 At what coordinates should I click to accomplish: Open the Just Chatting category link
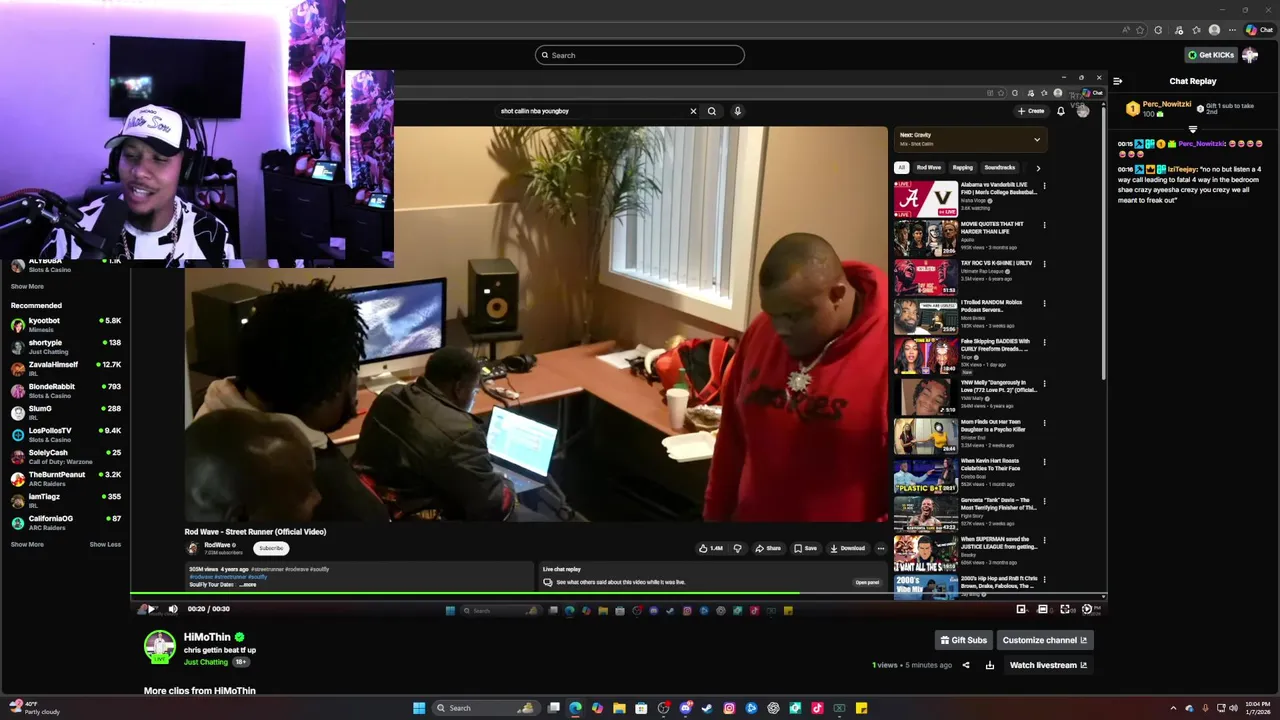pos(206,662)
